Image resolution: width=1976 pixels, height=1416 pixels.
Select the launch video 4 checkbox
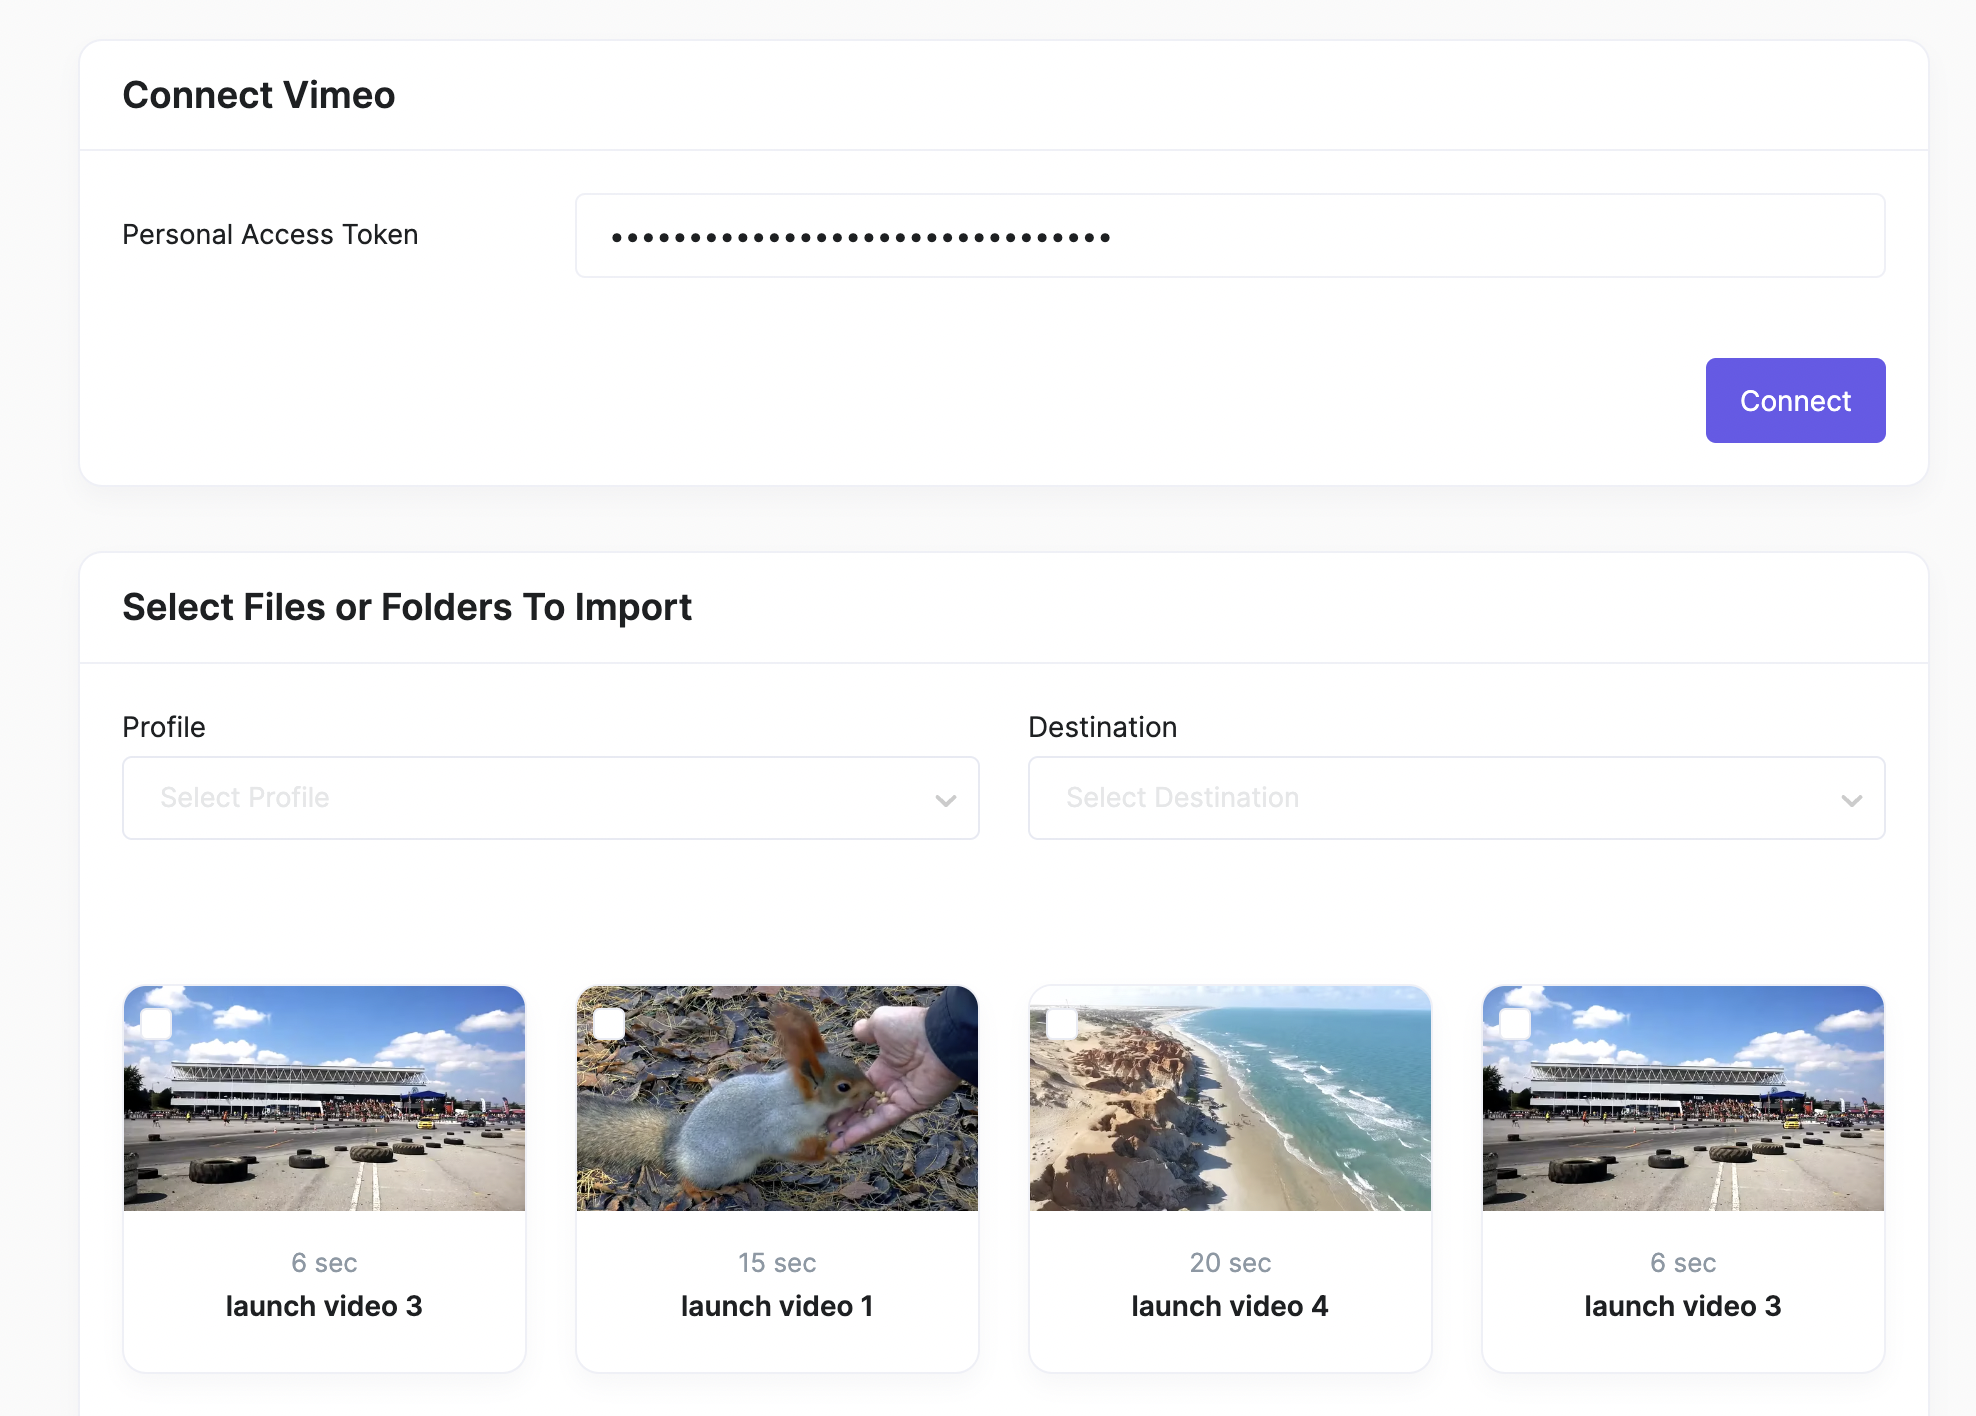click(x=1062, y=1024)
